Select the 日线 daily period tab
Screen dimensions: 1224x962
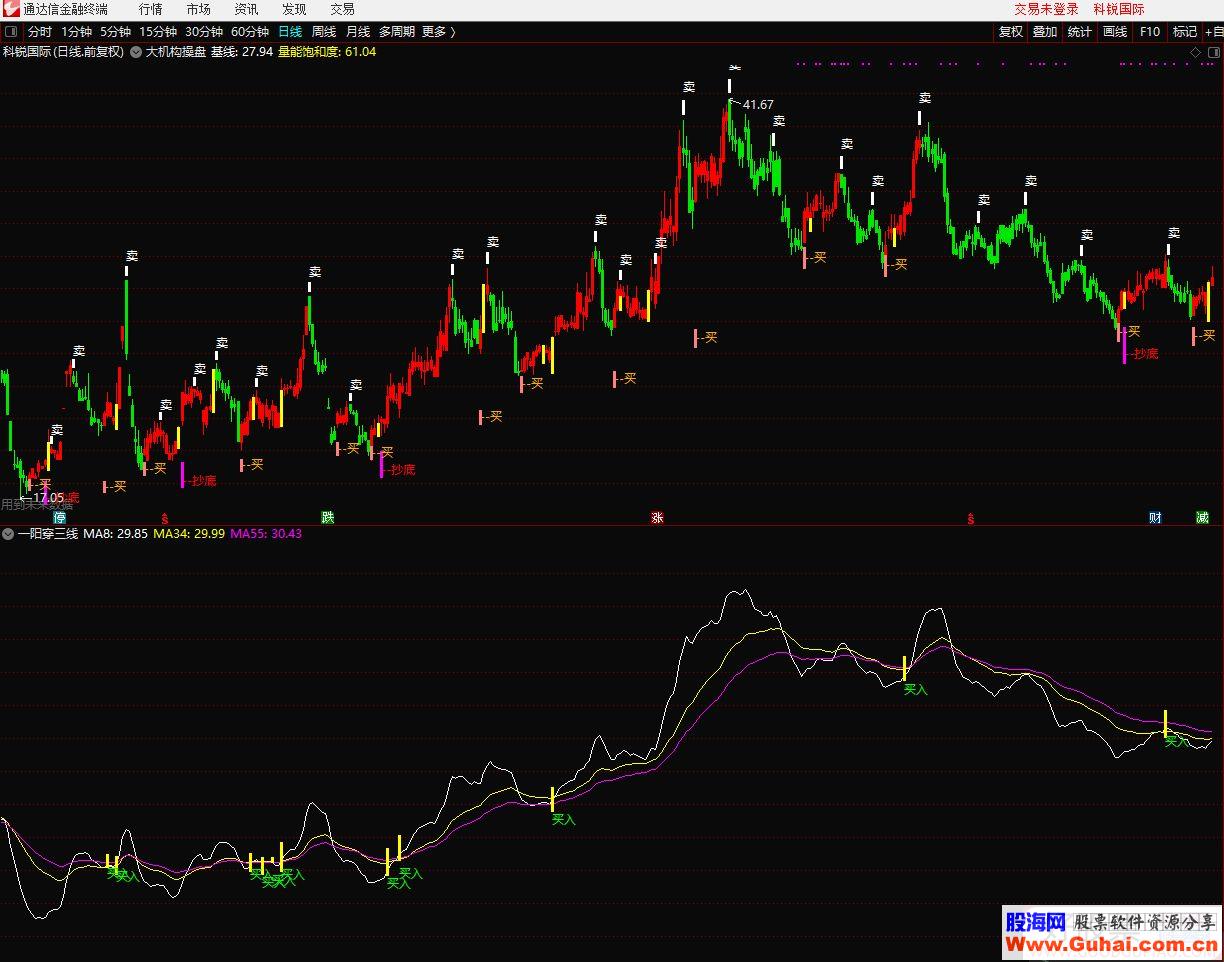coord(290,32)
